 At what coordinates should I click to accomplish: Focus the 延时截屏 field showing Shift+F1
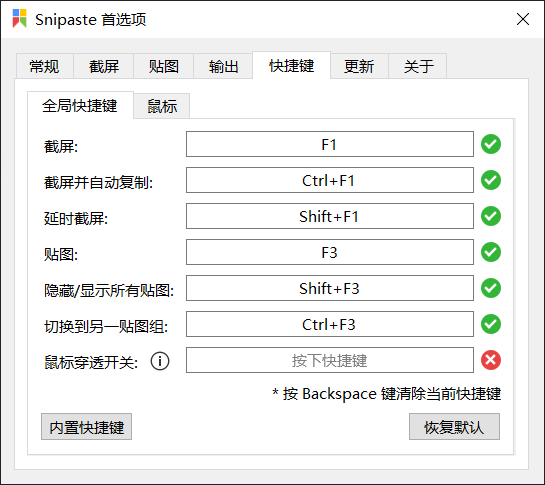(x=330, y=216)
